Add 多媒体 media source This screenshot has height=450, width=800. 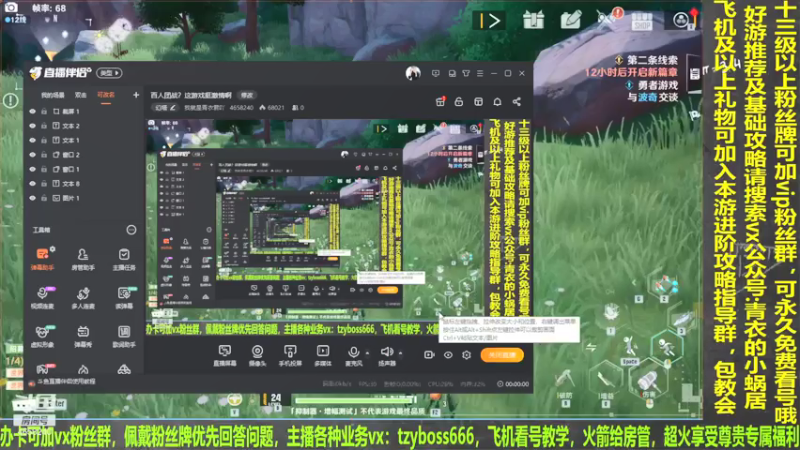click(322, 356)
